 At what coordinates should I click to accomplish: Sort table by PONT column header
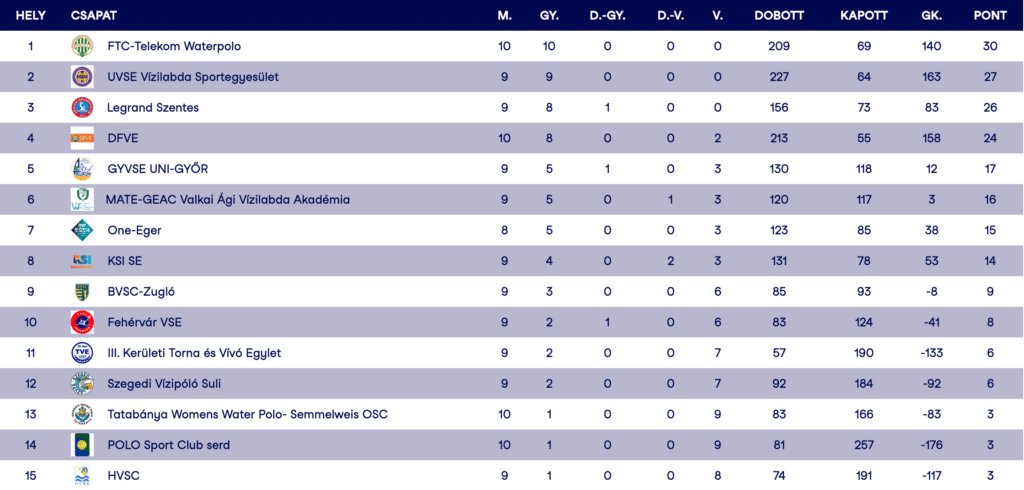click(x=989, y=16)
